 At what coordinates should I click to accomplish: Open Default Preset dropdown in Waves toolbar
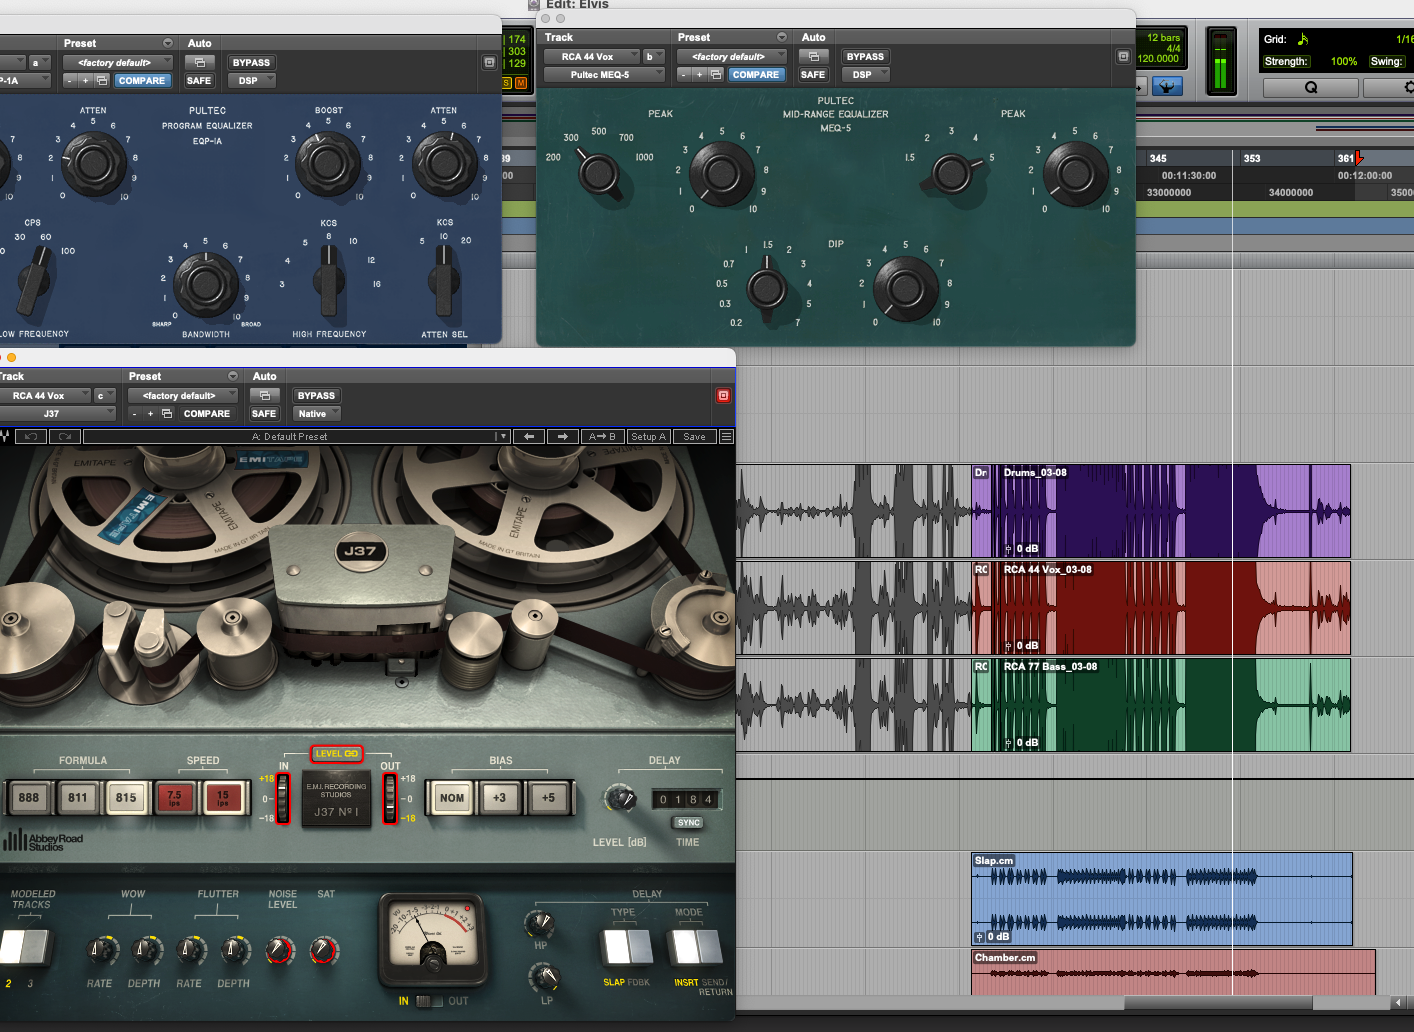(297, 437)
